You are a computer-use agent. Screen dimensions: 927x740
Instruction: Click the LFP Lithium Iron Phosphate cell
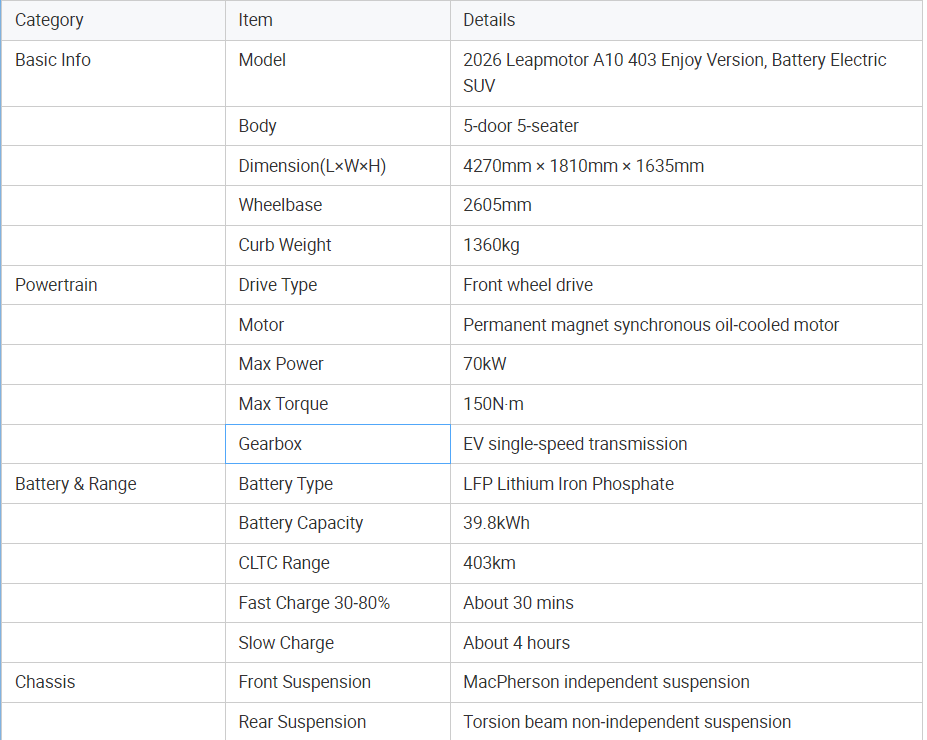click(686, 483)
